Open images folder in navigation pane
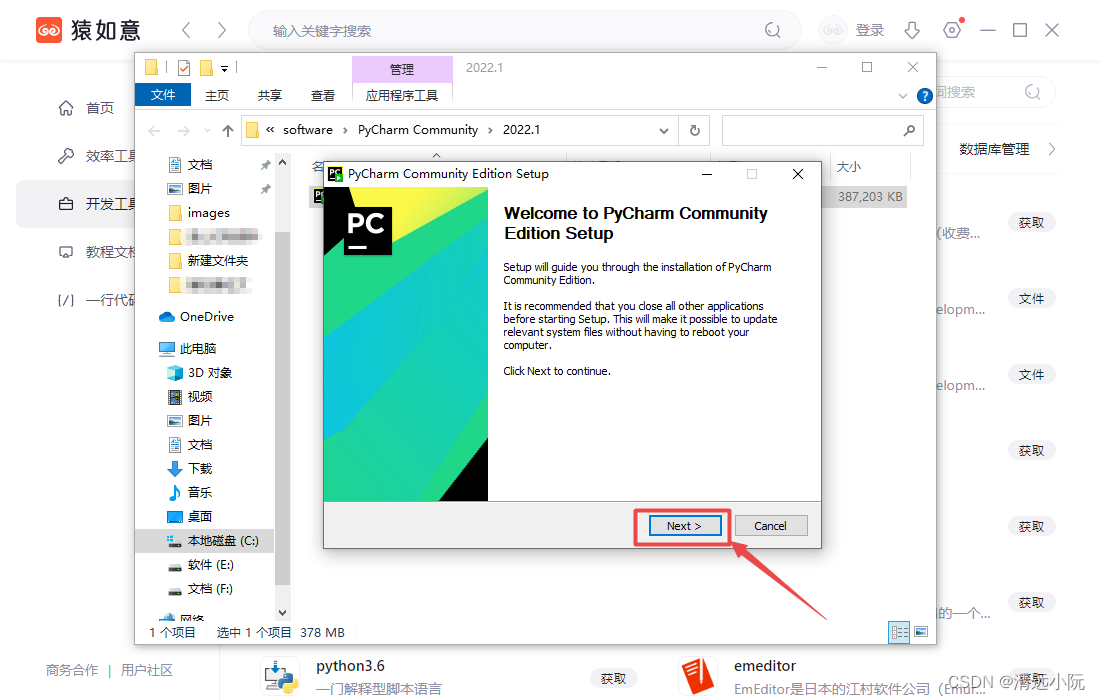 [208, 213]
